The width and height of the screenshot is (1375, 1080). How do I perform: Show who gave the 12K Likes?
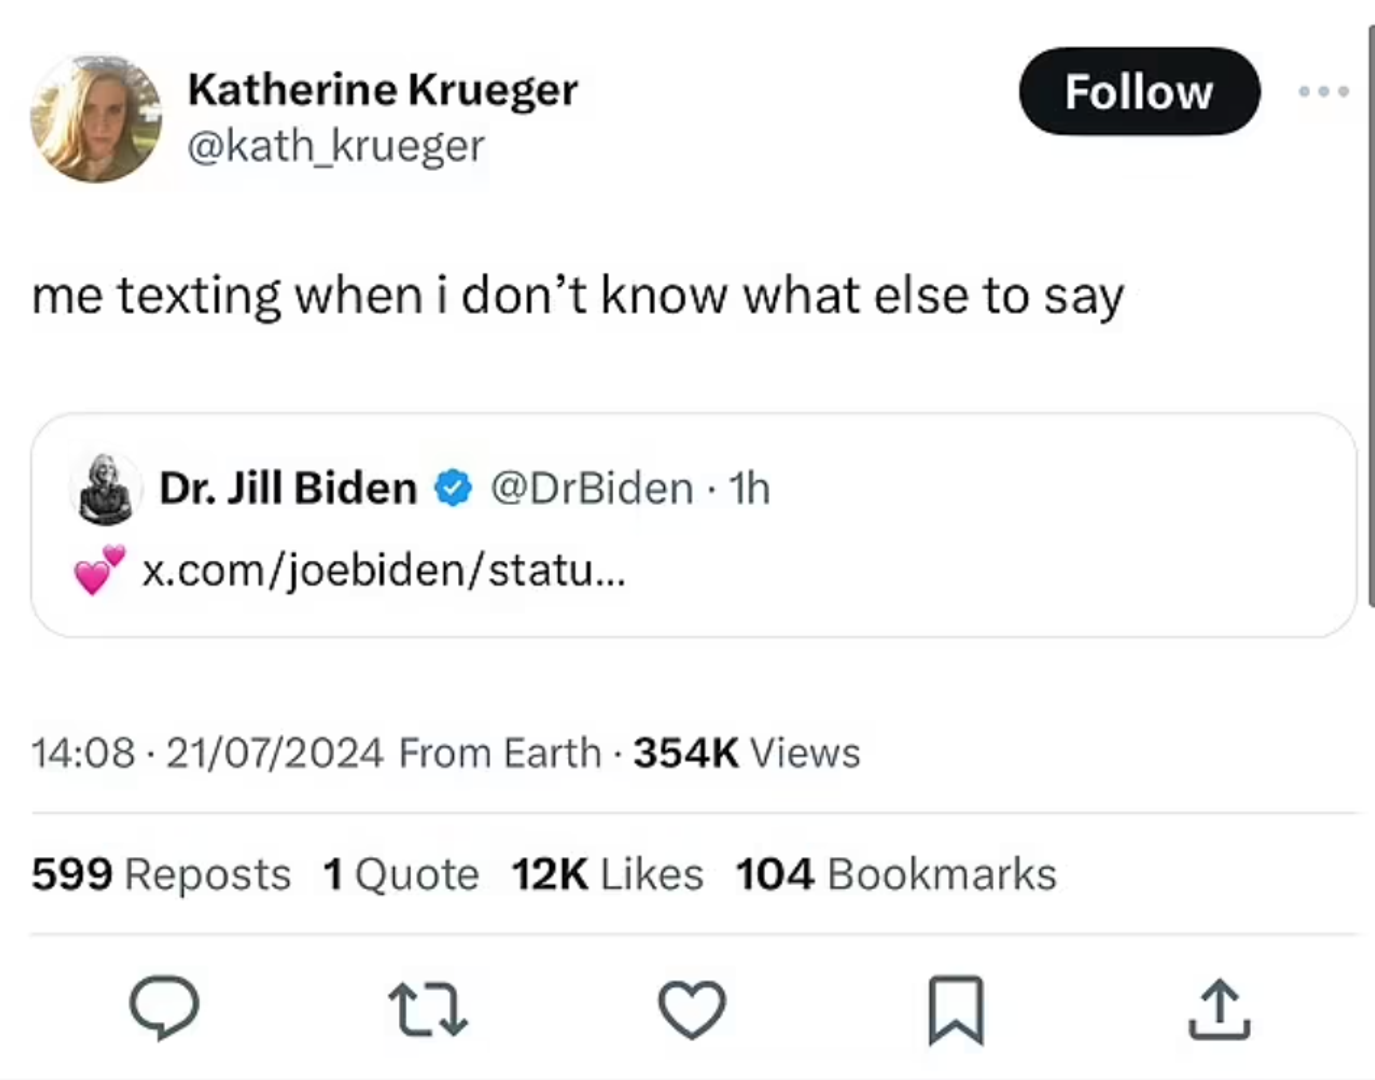point(607,875)
